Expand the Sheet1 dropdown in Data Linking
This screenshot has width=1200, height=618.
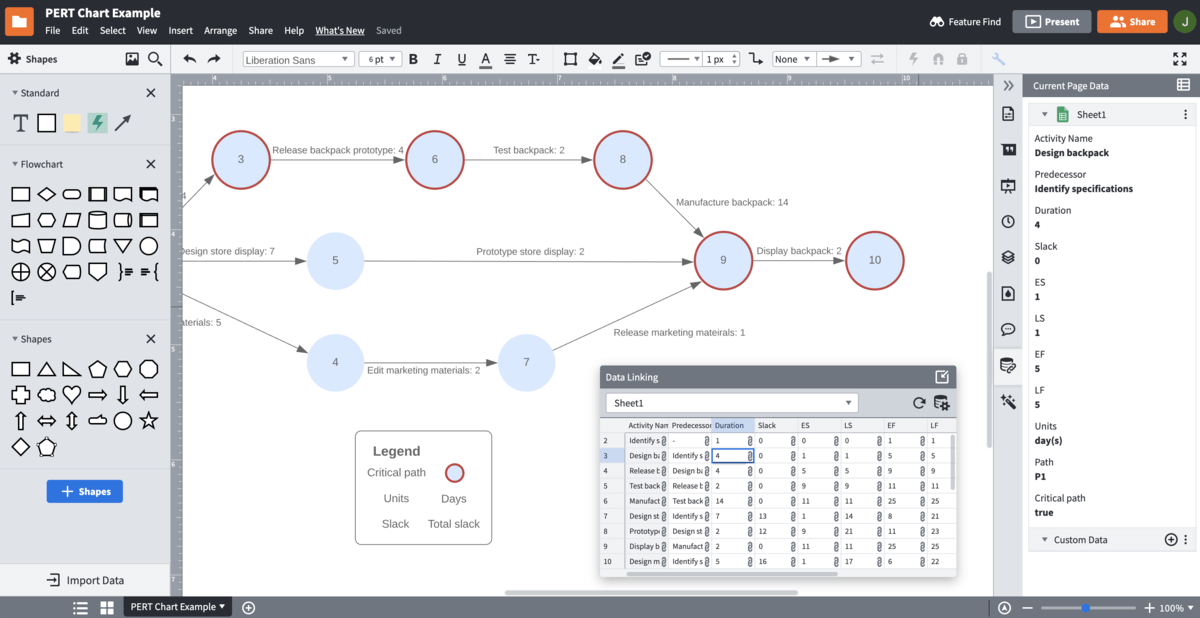tap(731, 403)
